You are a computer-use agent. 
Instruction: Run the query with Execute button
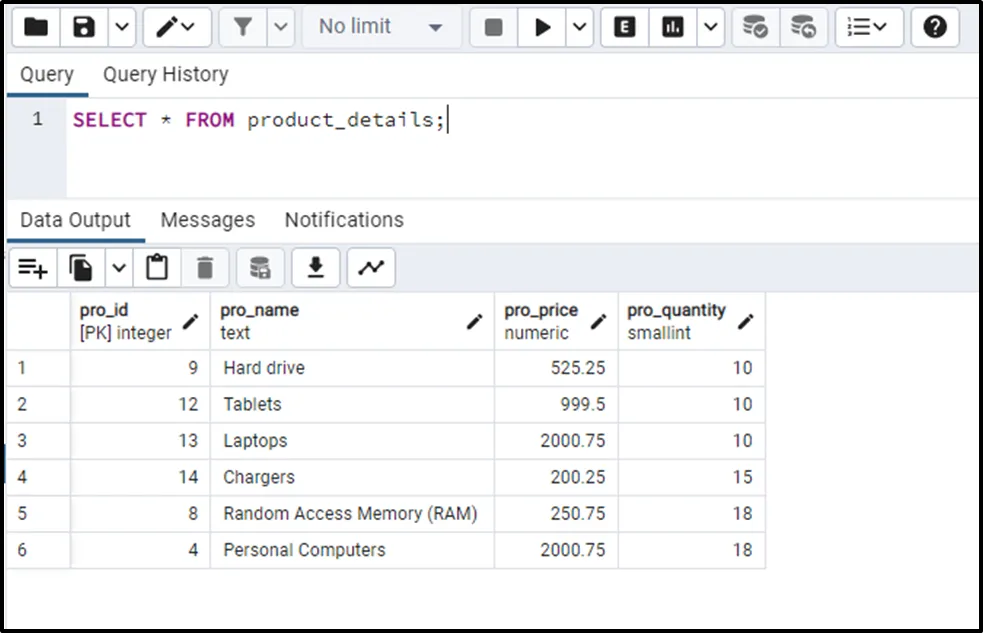coord(542,27)
